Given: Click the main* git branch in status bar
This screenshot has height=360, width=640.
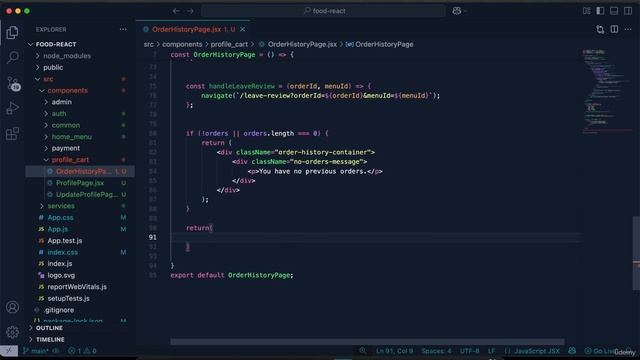Looking at the screenshot, I should point(37,351).
